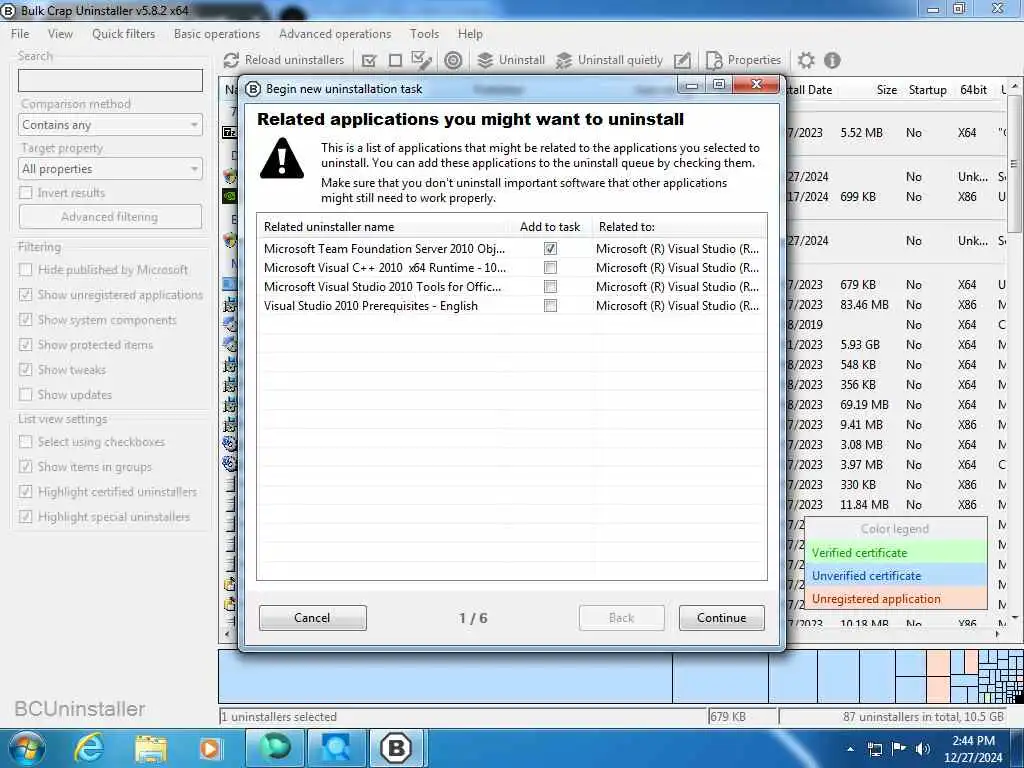This screenshot has width=1024, height=768.
Task: Click the volume speaker tray icon
Action: pos(923,749)
